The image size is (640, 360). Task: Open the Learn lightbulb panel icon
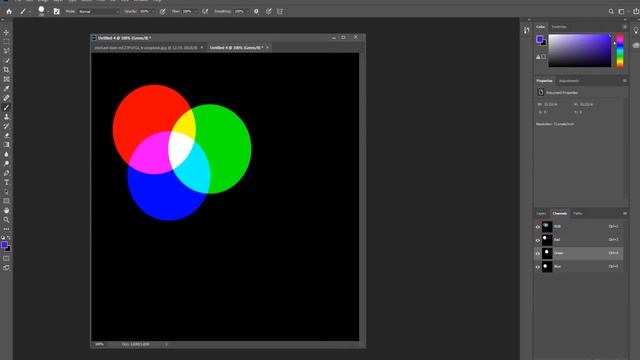click(x=636, y=31)
